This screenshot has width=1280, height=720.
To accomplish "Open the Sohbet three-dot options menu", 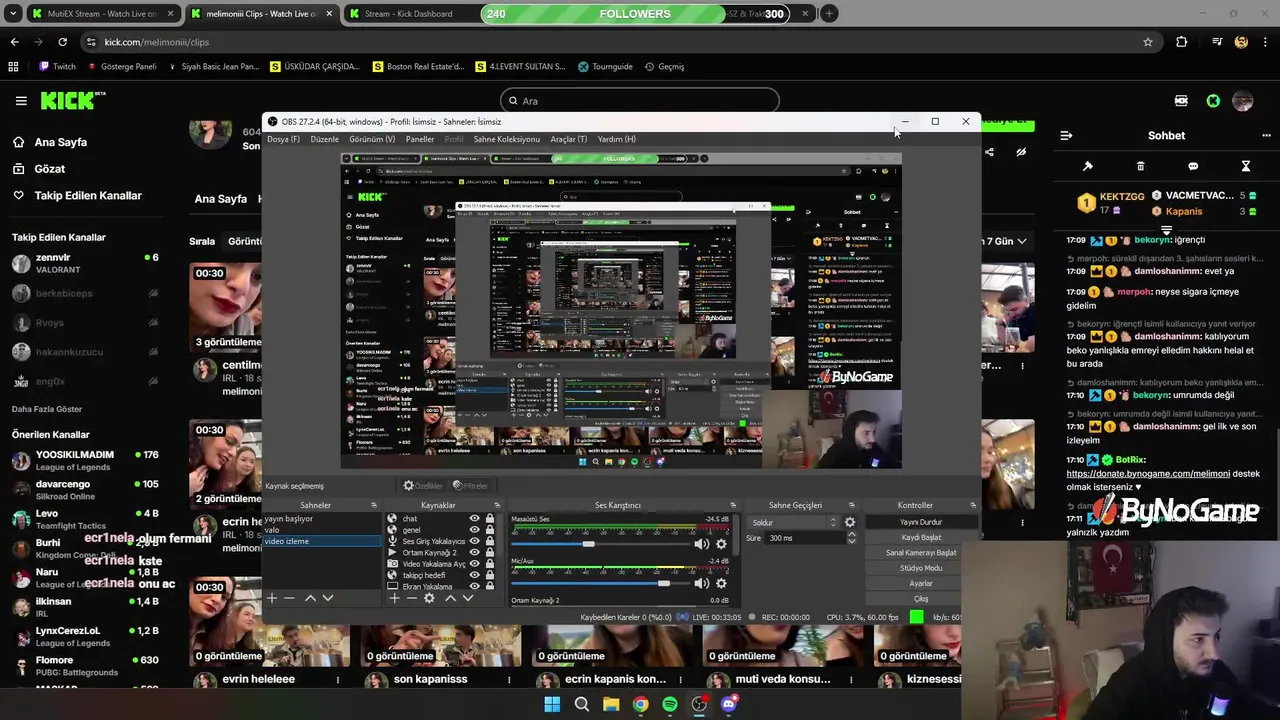I will coord(1266,135).
